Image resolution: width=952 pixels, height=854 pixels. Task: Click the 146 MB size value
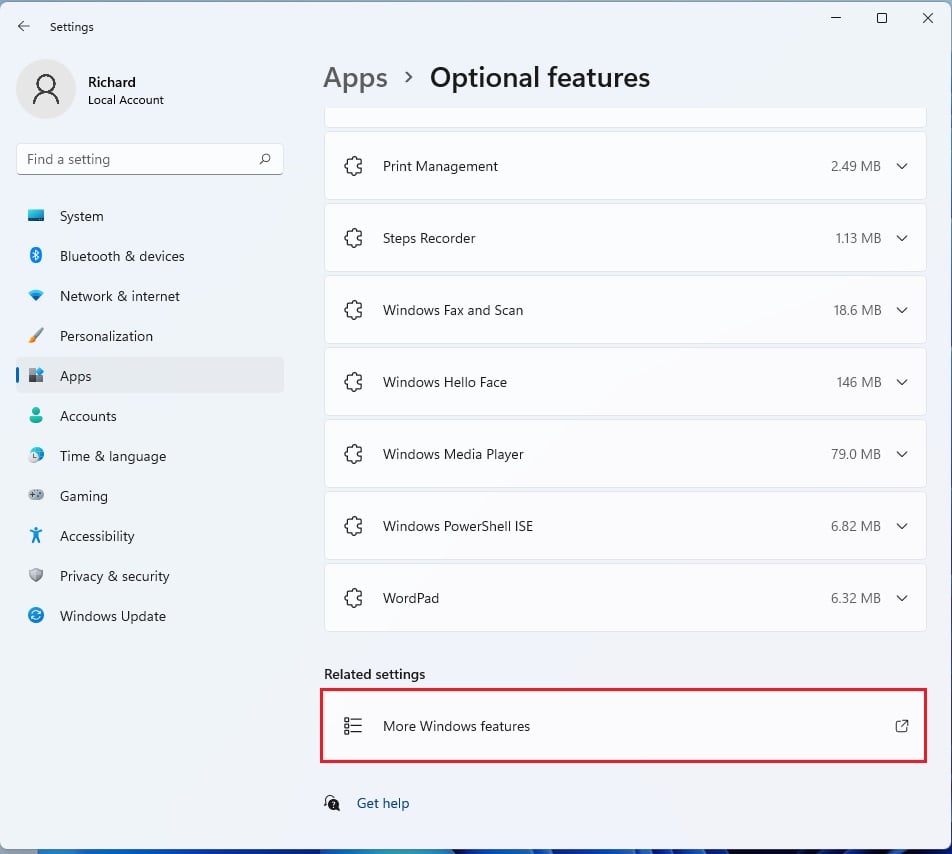tap(858, 382)
